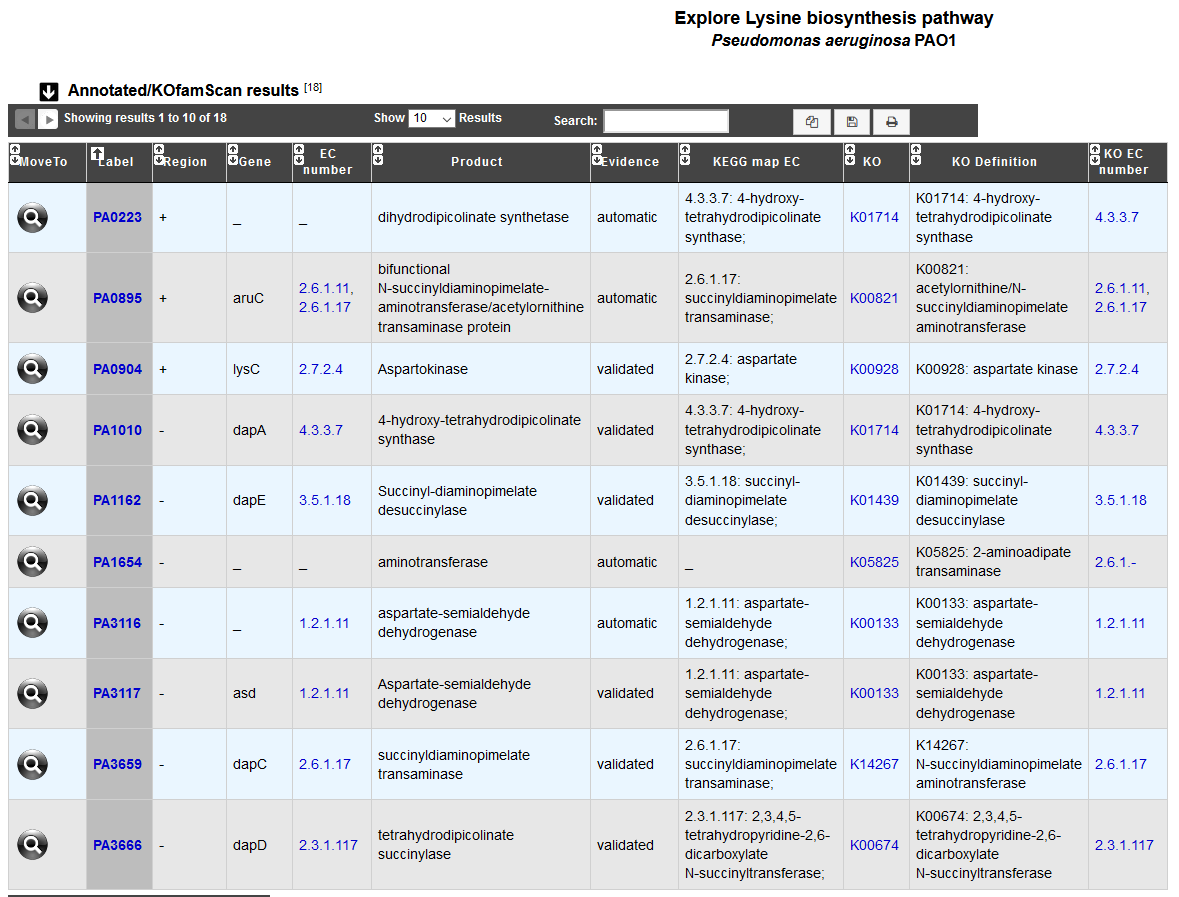Open the PA0895 label link
This screenshot has height=897, width=1179.
pyautogui.click(x=117, y=298)
